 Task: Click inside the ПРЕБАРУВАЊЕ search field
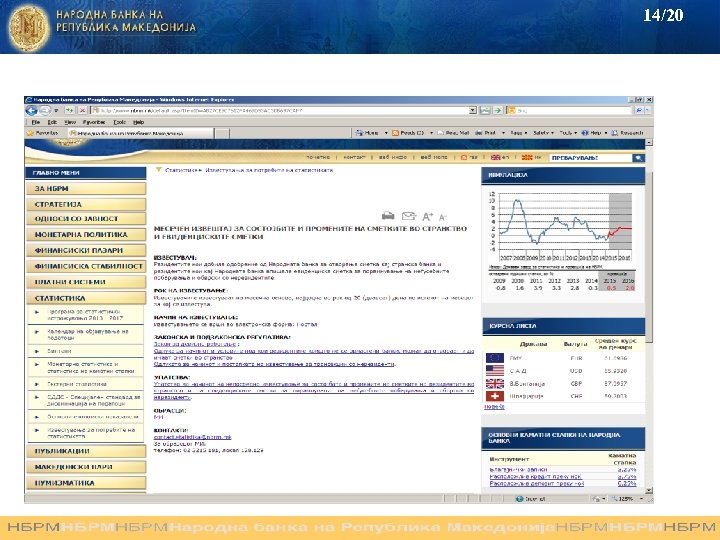(x=591, y=158)
